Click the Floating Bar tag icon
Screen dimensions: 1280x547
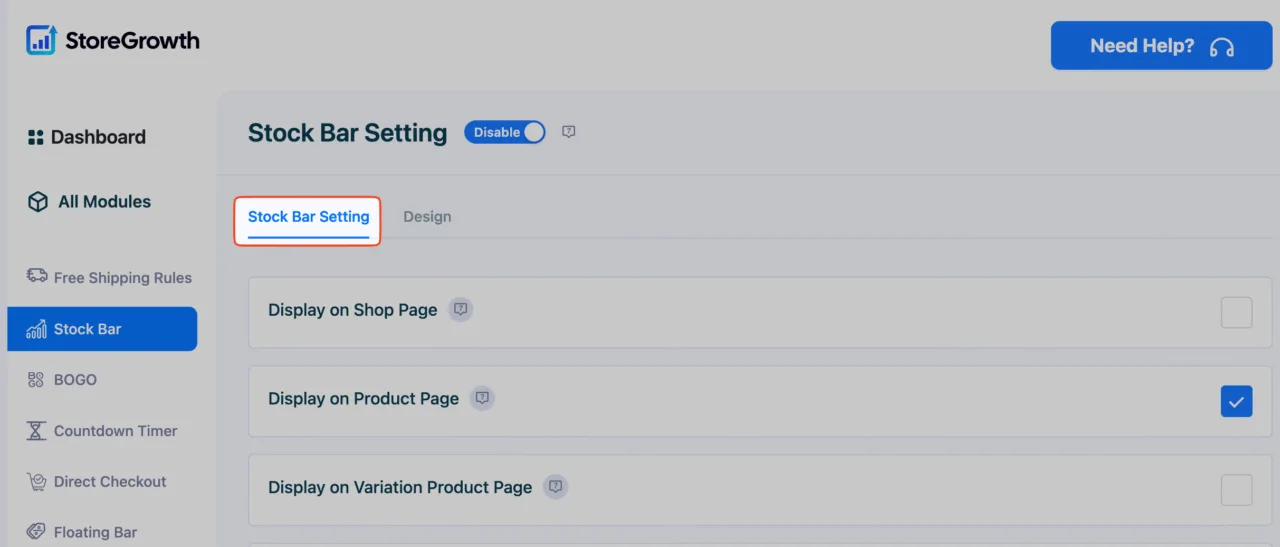(37, 532)
